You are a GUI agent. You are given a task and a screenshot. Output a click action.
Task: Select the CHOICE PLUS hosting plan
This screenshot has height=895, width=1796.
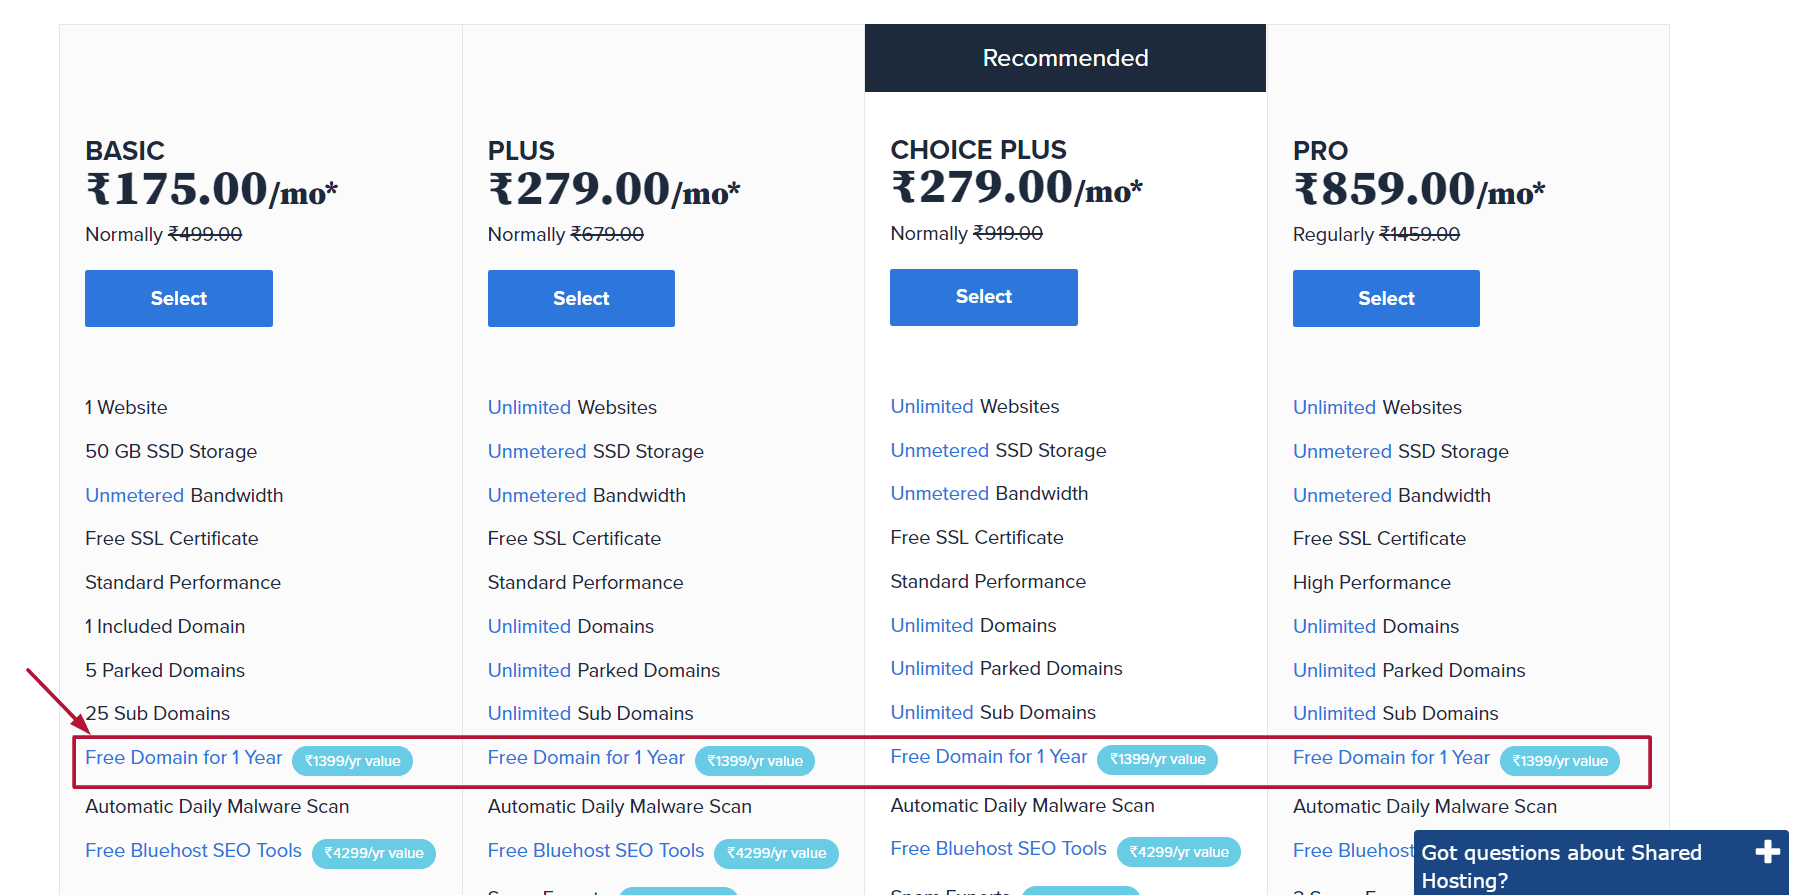point(984,297)
